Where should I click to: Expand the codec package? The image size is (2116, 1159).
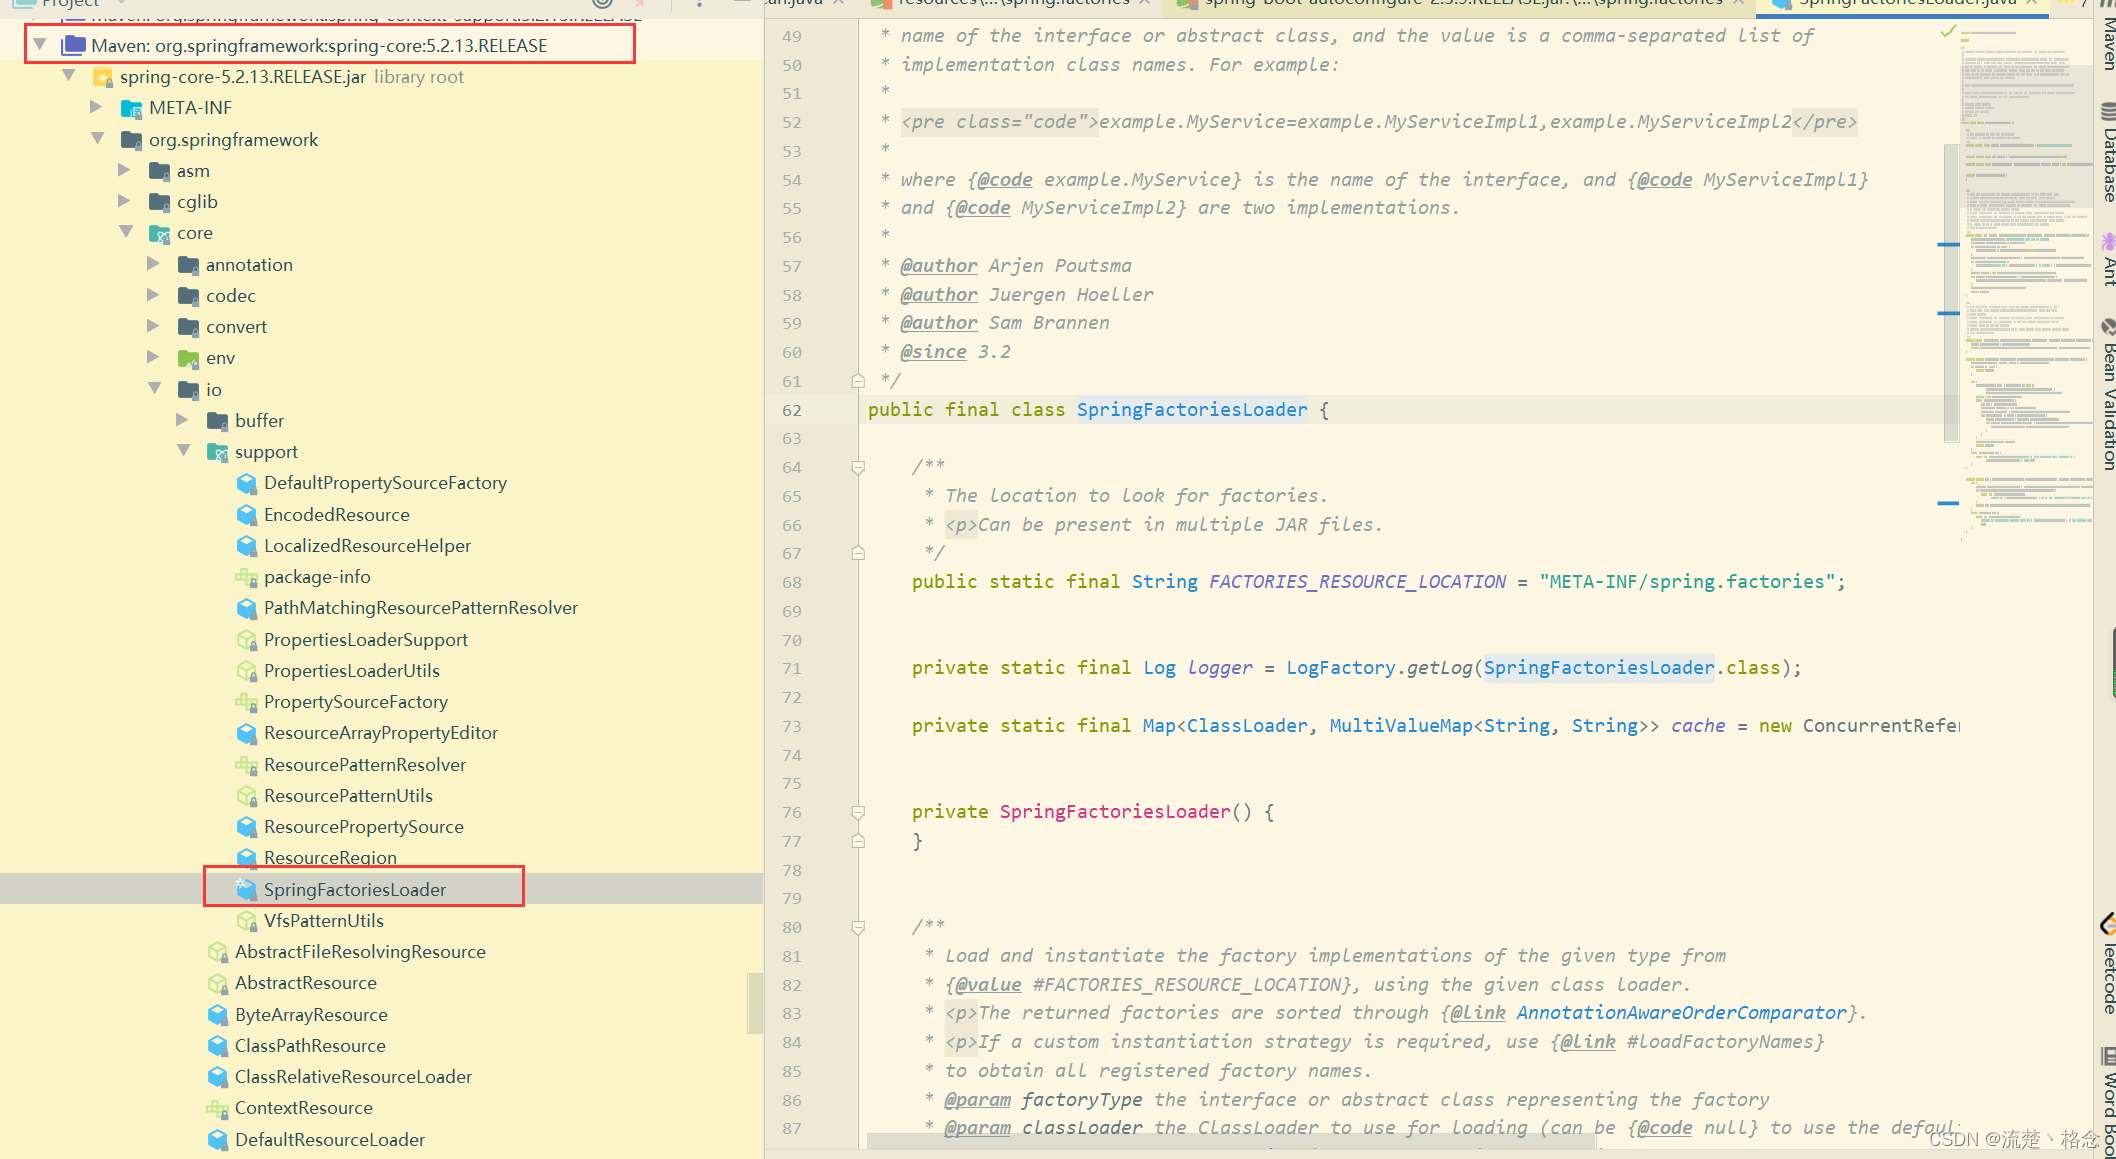click(153, 295)
